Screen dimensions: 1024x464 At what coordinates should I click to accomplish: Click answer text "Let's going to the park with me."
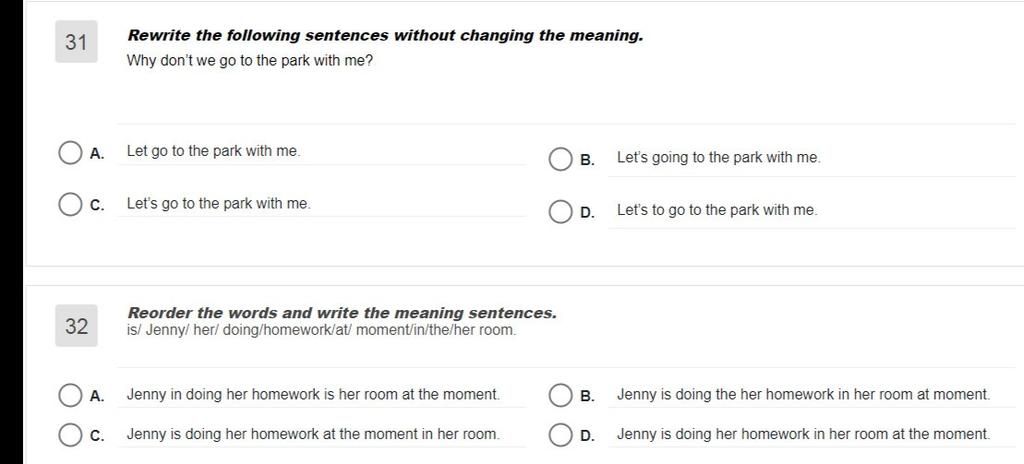tap(718, 158)
